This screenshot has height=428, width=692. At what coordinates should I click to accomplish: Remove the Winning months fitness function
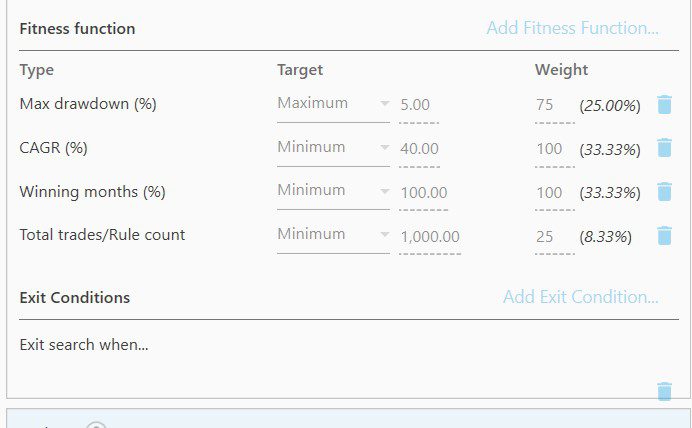664,192
